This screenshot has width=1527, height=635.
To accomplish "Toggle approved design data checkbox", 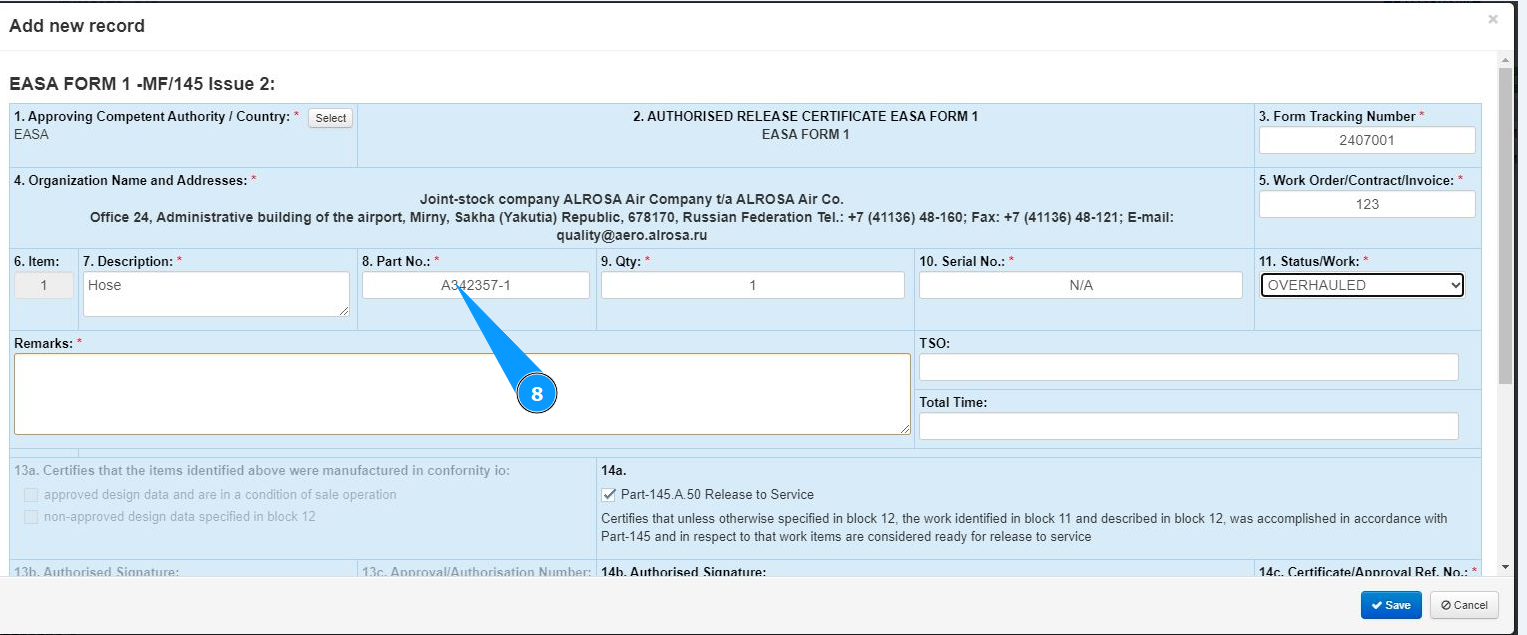I will 31,495.
